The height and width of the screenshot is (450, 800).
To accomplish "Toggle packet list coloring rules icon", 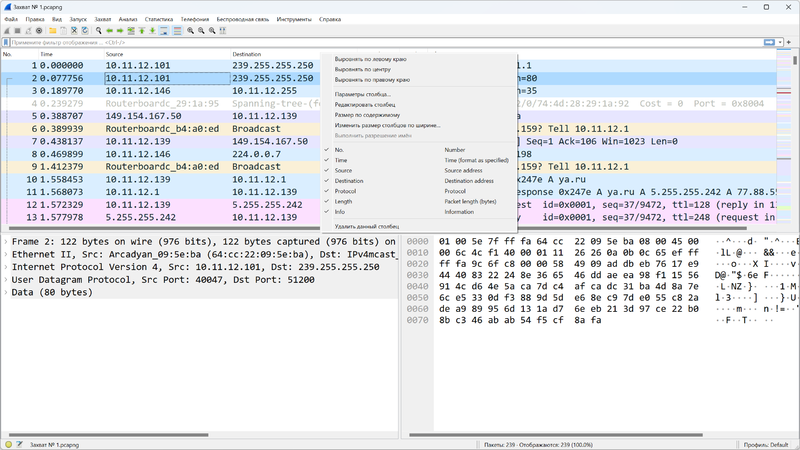I will pos(177,31).
